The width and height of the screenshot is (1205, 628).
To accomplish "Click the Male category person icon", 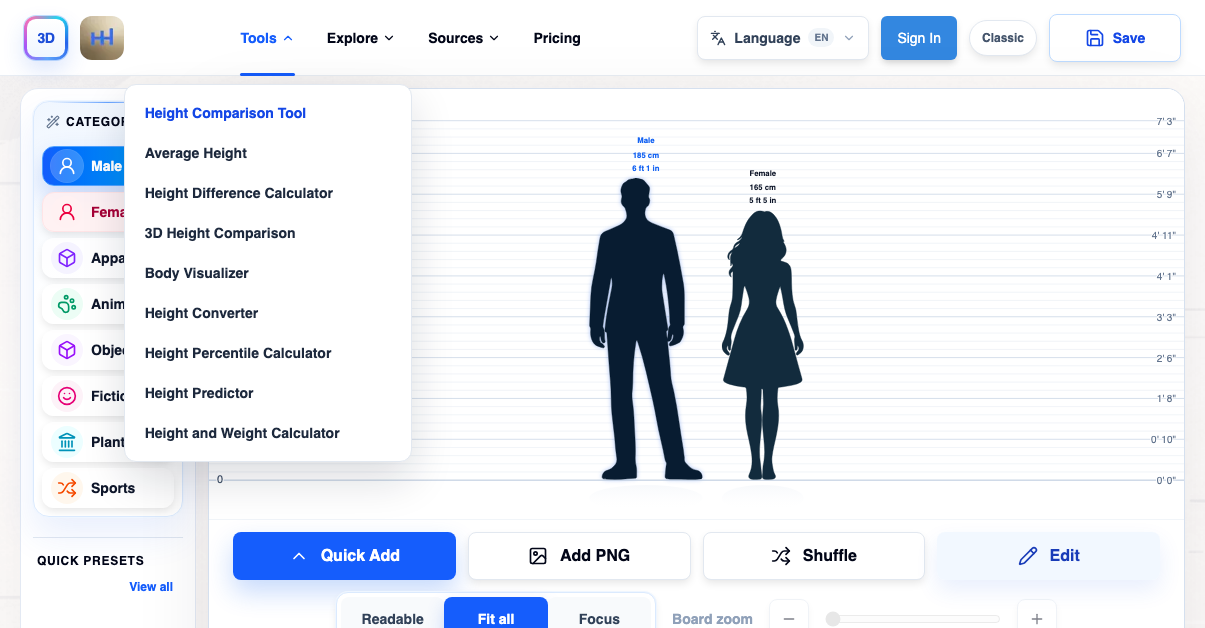I will [67, 166].
